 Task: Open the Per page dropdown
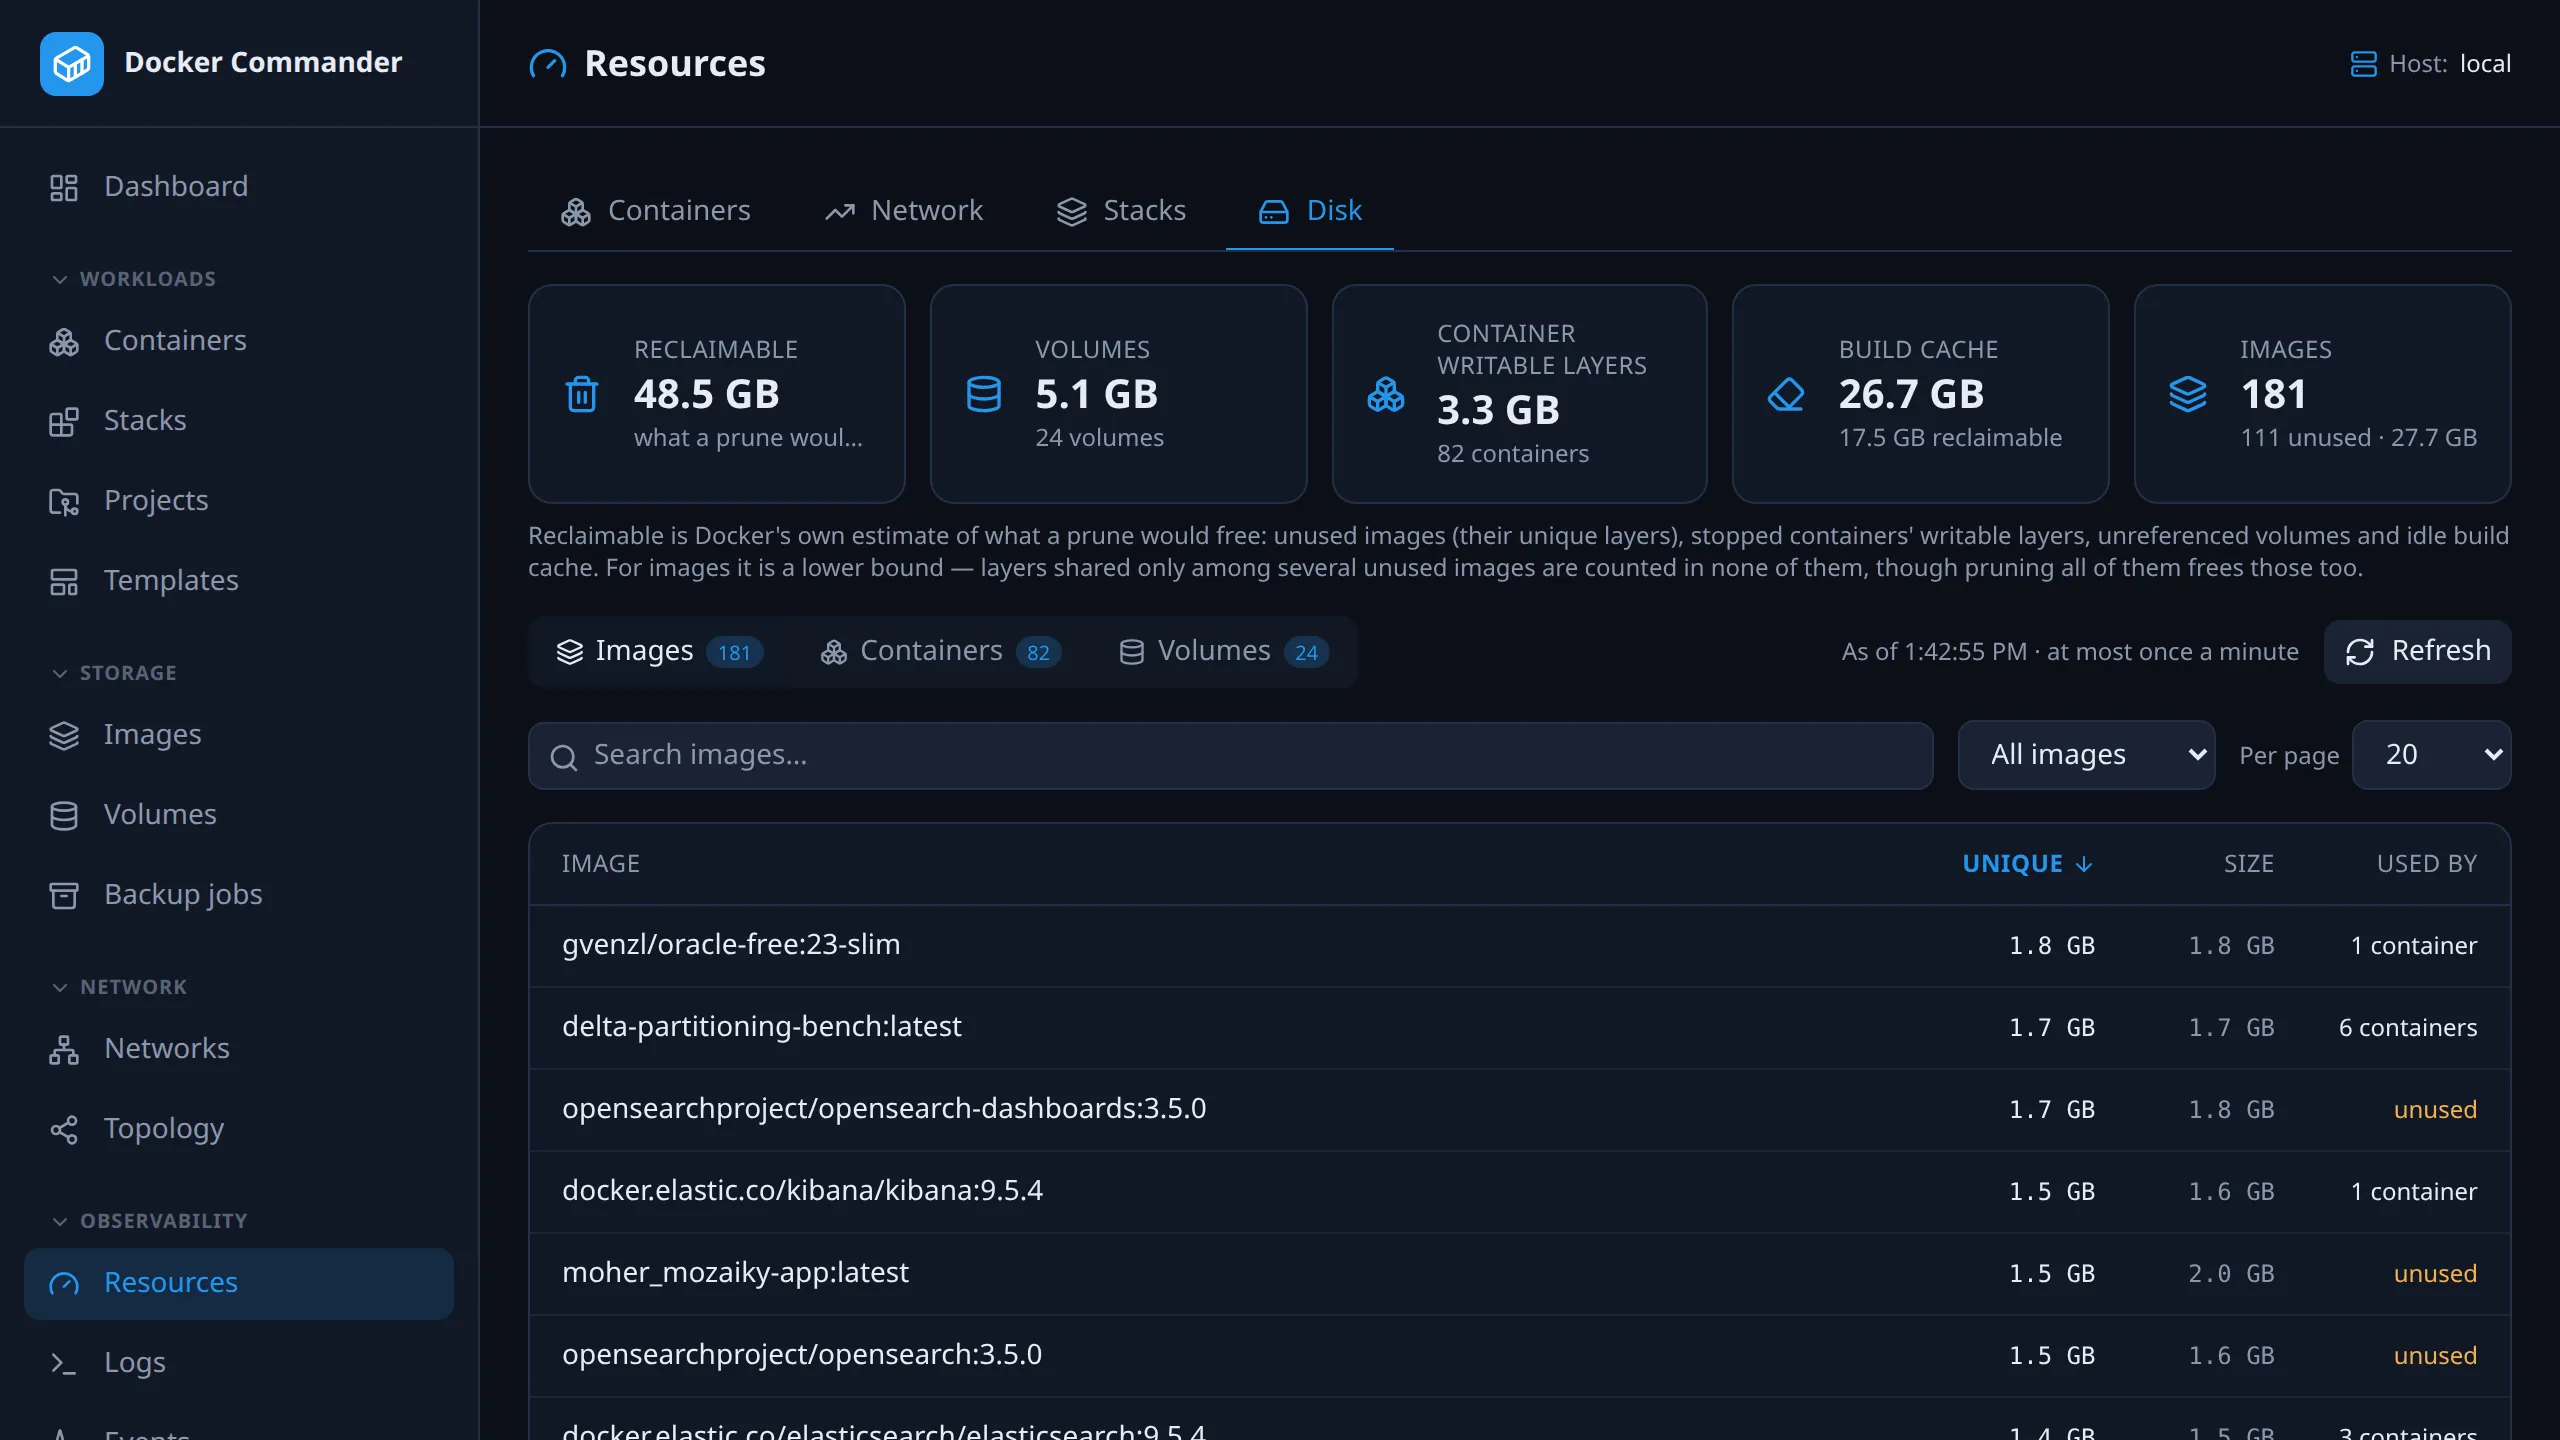pos(2431,755)
